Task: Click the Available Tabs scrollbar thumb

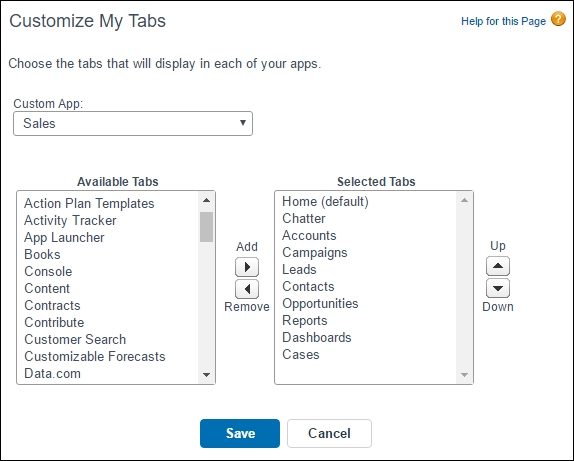Action: (x=206, y=227)
